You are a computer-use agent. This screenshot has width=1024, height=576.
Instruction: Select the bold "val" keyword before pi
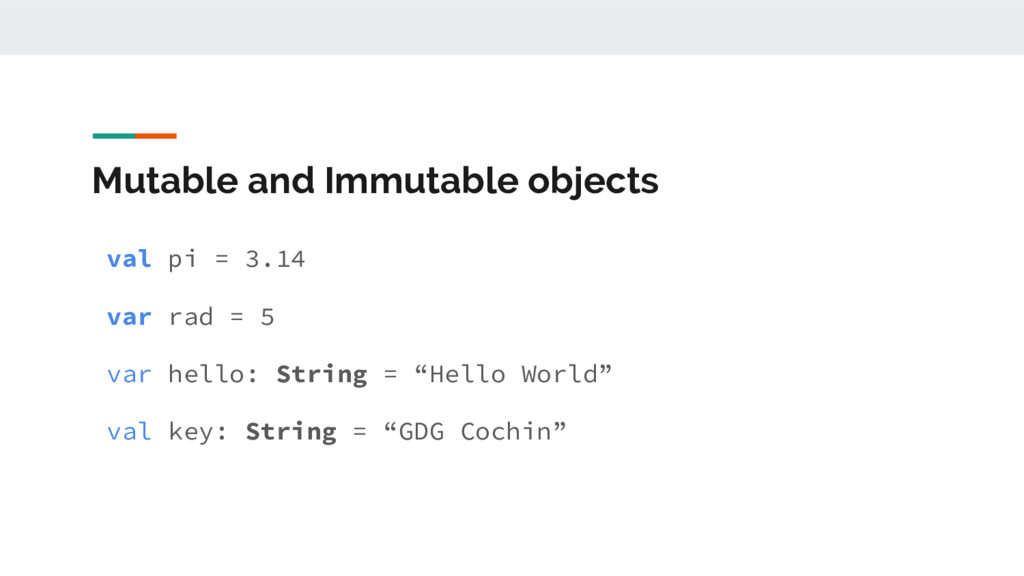tap(129, 260)
